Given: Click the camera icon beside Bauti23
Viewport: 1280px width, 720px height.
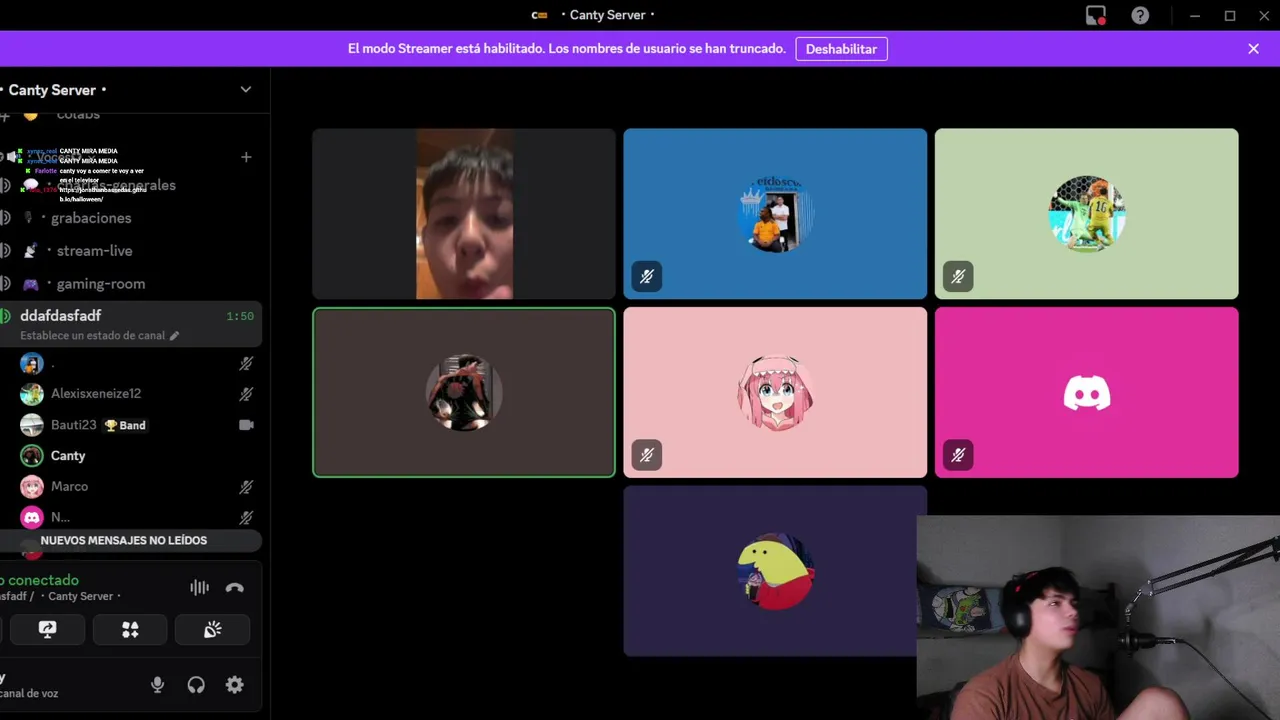Looking at the screenshot, I should (246, 425).
